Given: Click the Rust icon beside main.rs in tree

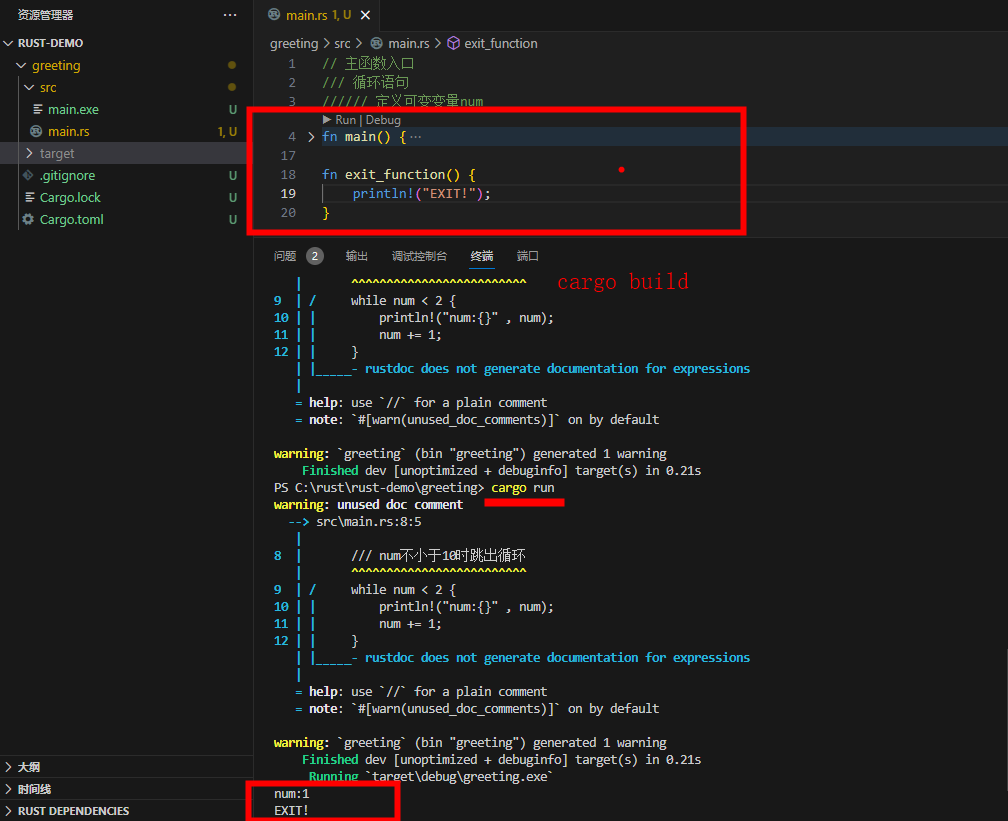Looking at the screenshot, I should 37,131.
